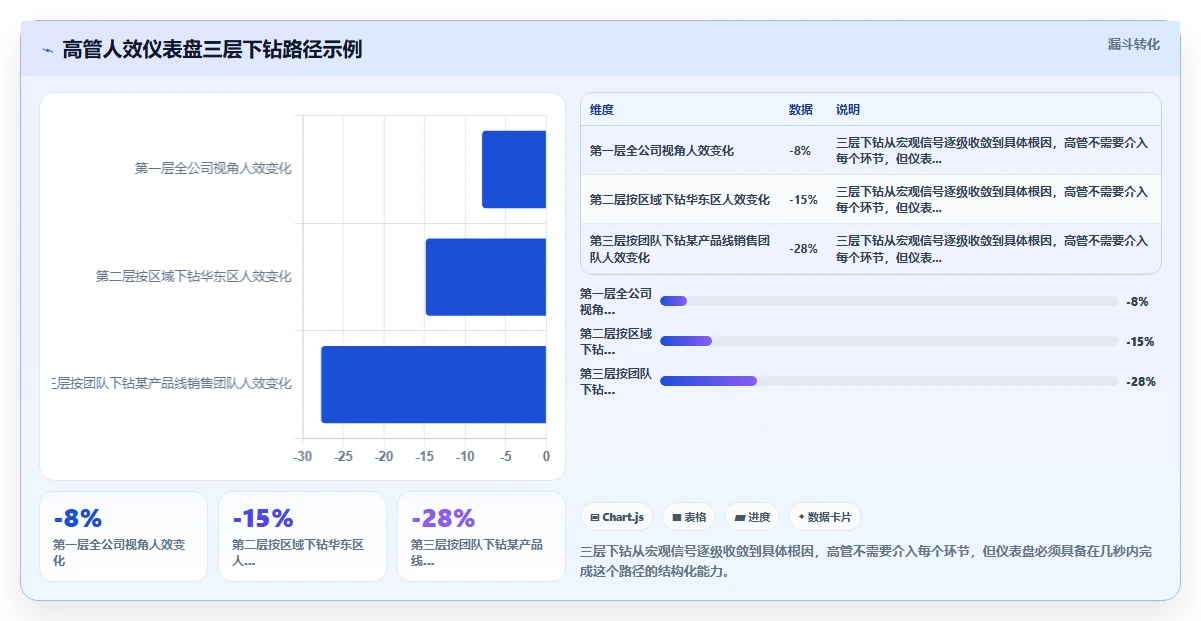The width and height of the screenshot is (1201, 621).
Task: Click the 高管人效仪表盘三层下钻路径示例 title
Action: click(x=212, y=50)
